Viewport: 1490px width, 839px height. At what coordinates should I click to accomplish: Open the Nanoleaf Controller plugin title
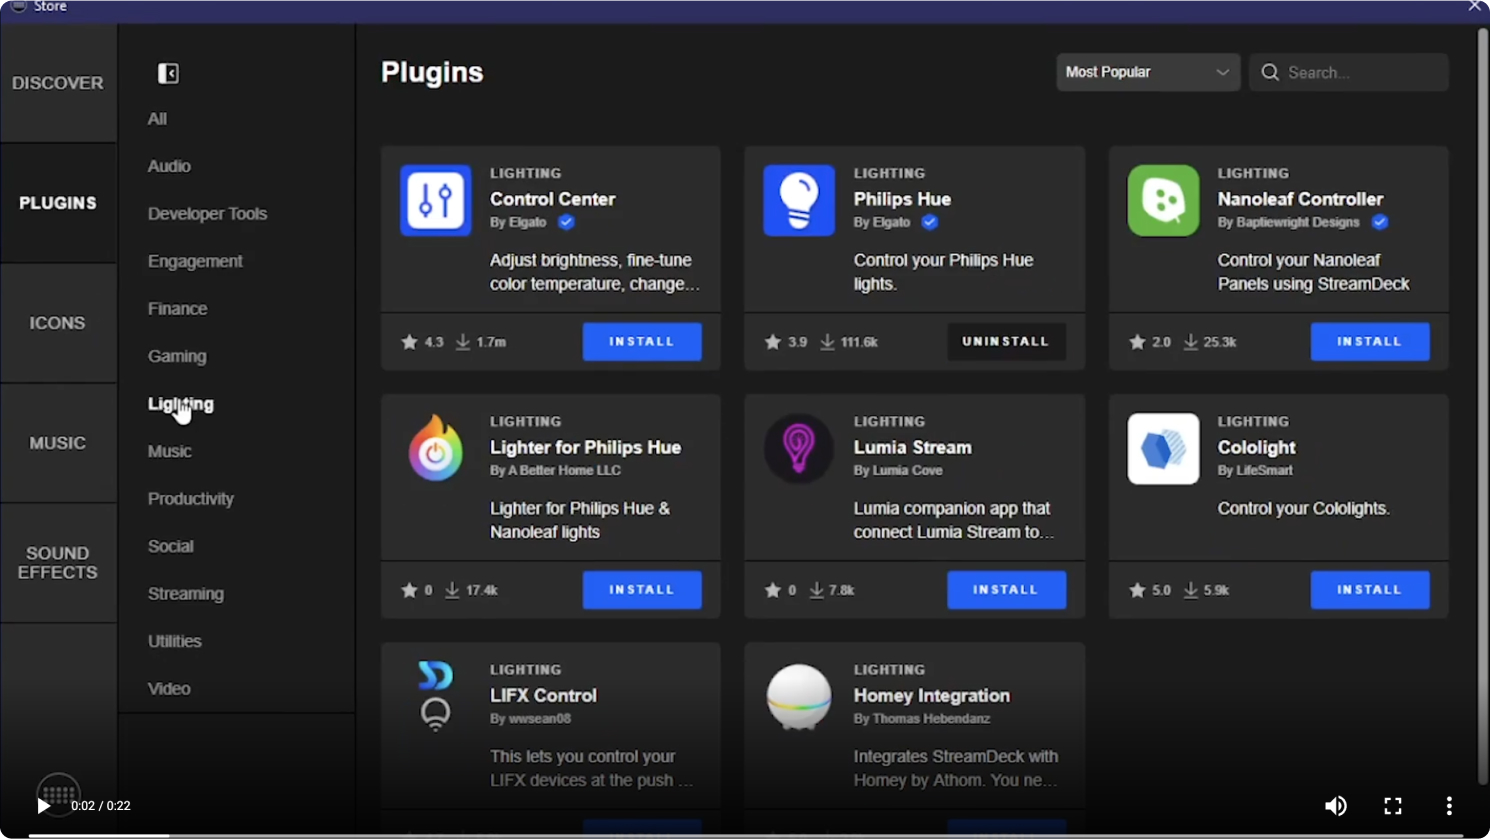pos(1300,199)
